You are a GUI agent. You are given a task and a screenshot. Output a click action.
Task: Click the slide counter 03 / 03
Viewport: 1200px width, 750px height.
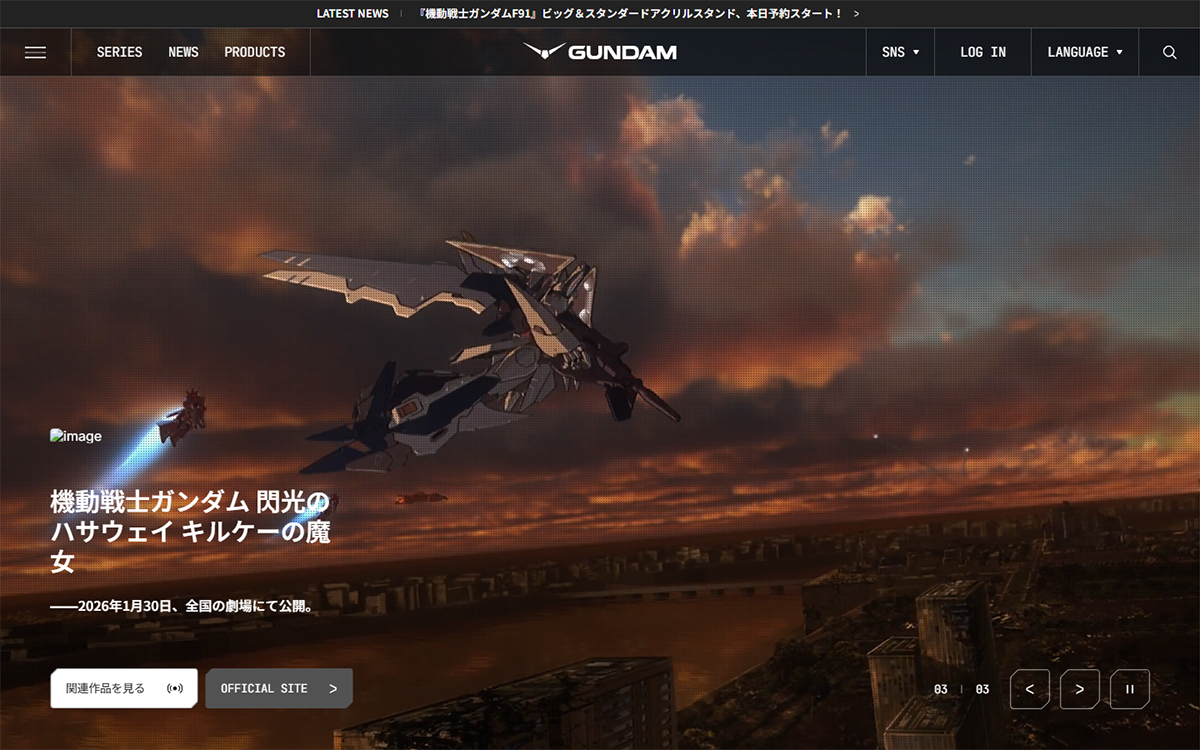[962, 689]
